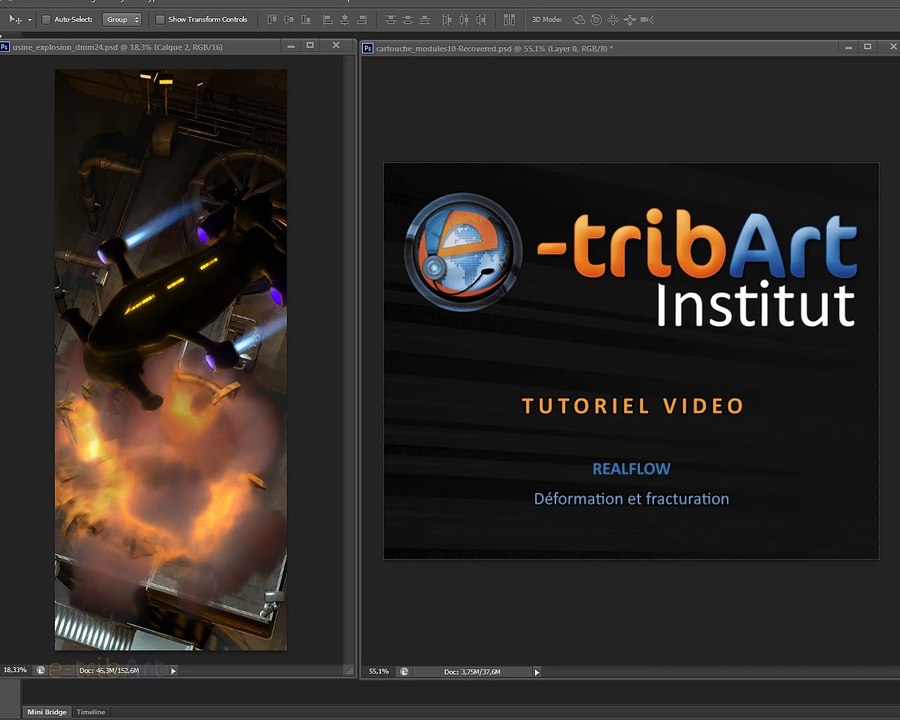The height and width of the screenshot is (720, 900).
Task: Select 3D Mode pan object icon
Action: (613, 20)
